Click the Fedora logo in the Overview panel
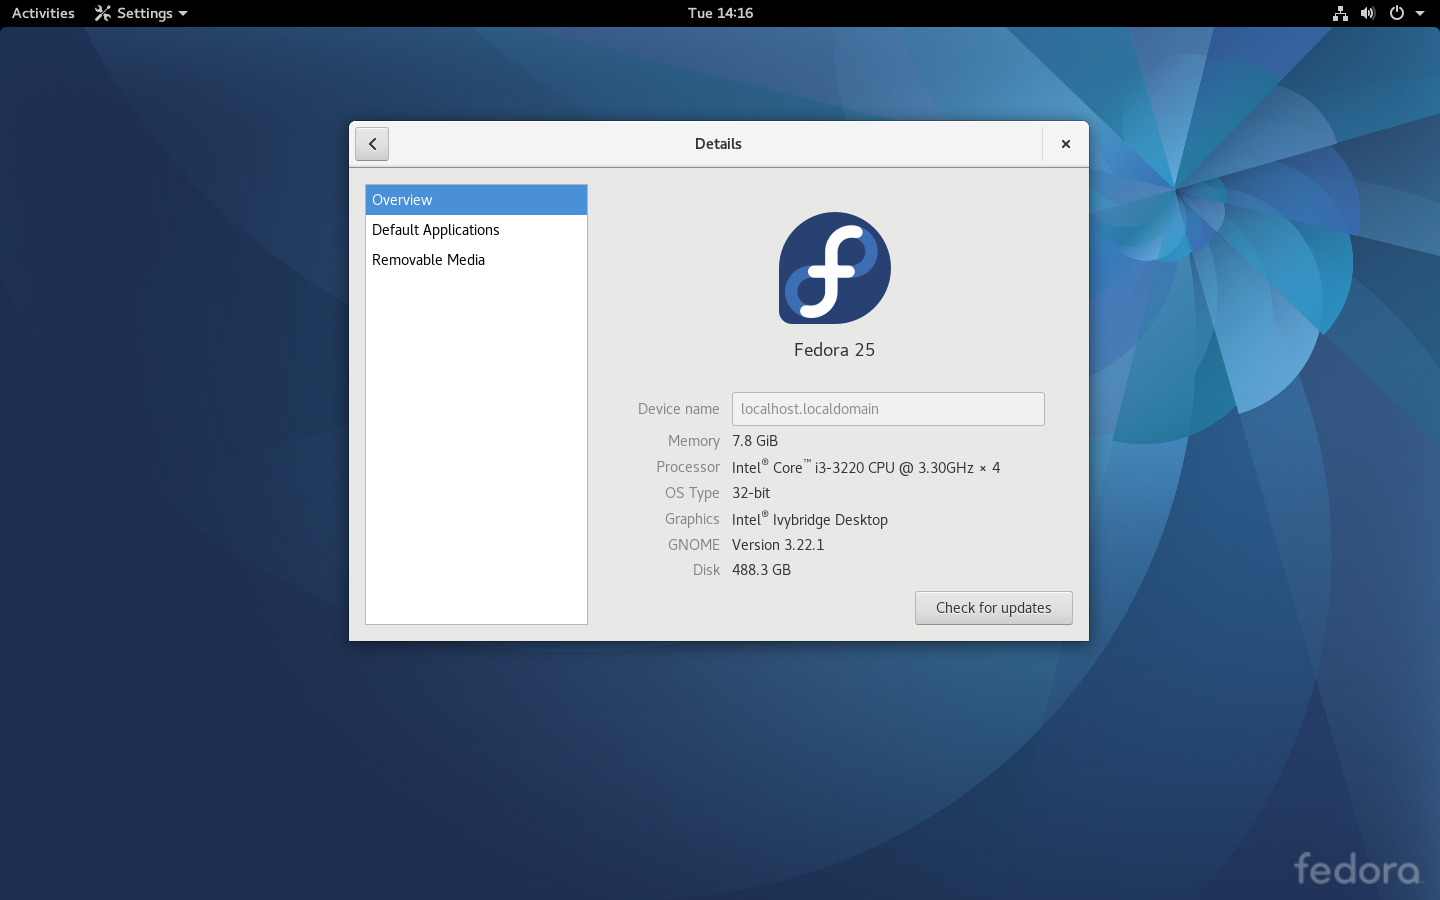Screen dimensions: 1440x900 pyautogui.click(x=834, y=268)
